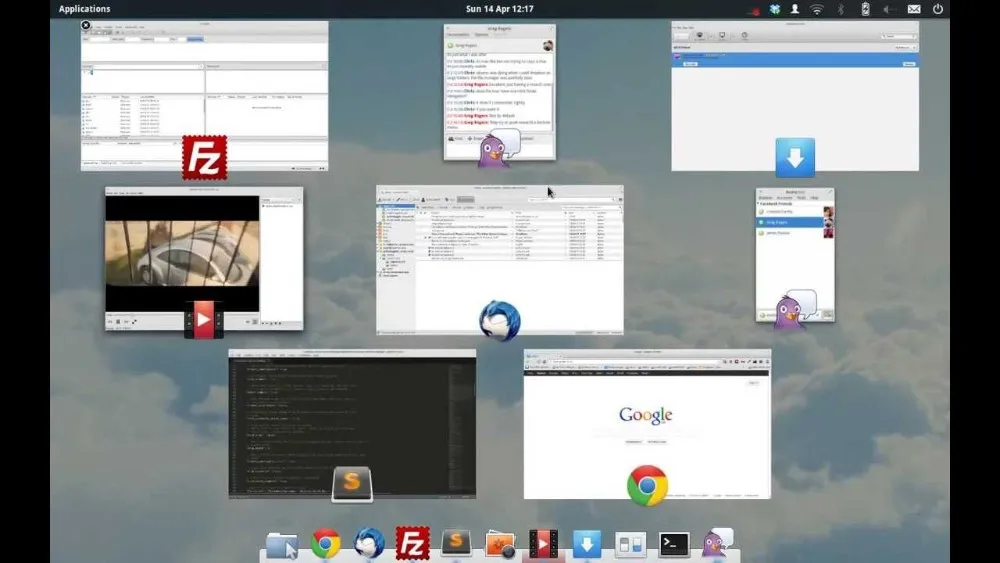Click the FileZilla icon in the dock
The height and width of the screenshot is (563, 1000).
point(413,543)
